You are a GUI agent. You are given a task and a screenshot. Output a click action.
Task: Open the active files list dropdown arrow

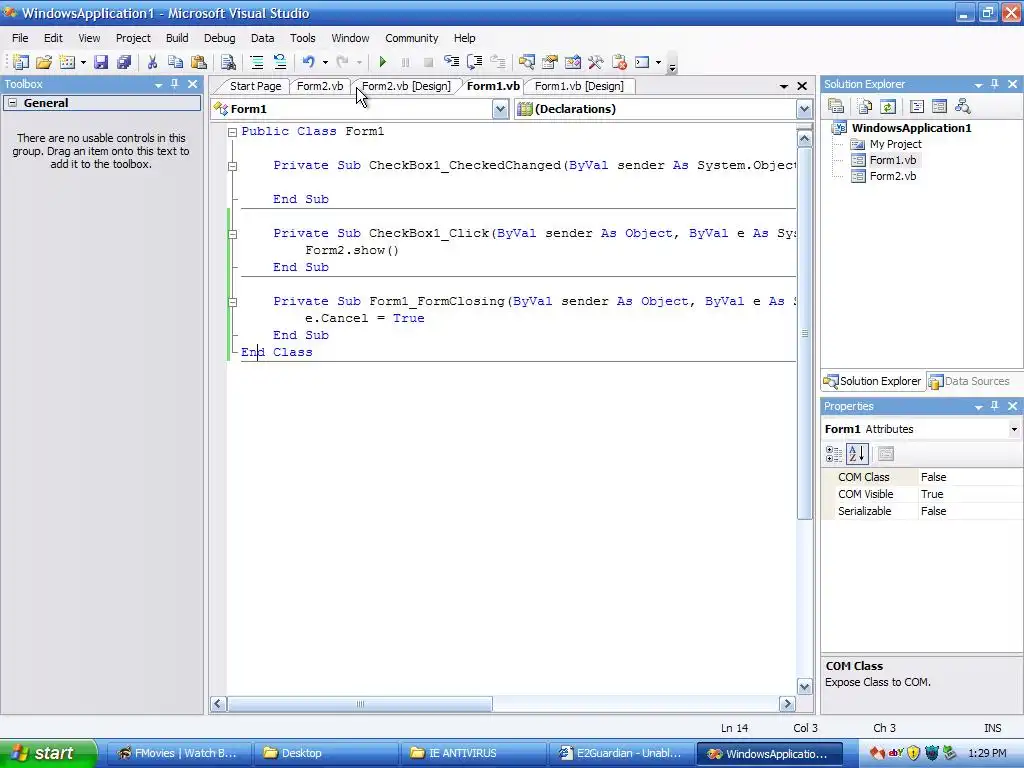click(x=784, y=86)
